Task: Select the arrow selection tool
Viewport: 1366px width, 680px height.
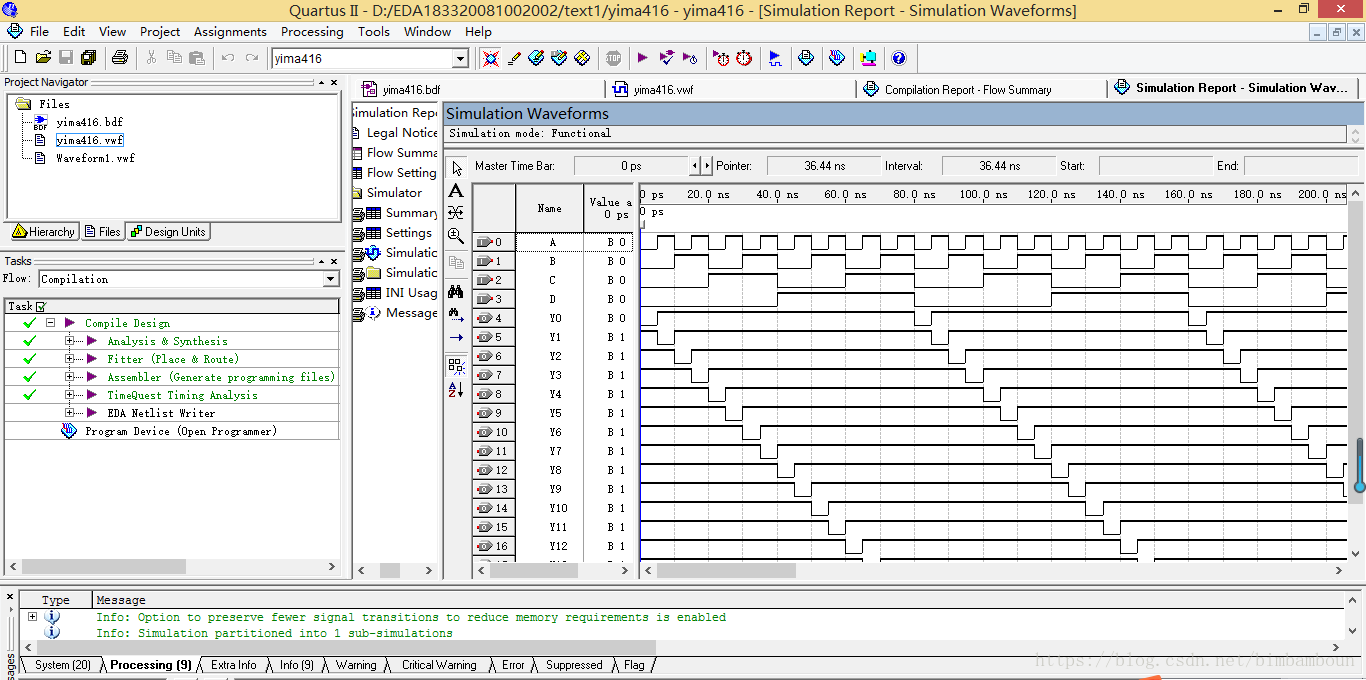Action: (x=456, y=167)
